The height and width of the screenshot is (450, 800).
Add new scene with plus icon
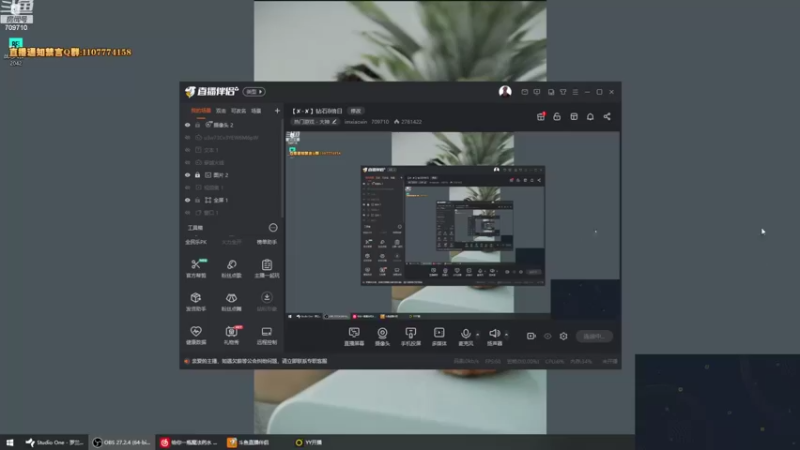pyautogui.click(x=277, y=111)
